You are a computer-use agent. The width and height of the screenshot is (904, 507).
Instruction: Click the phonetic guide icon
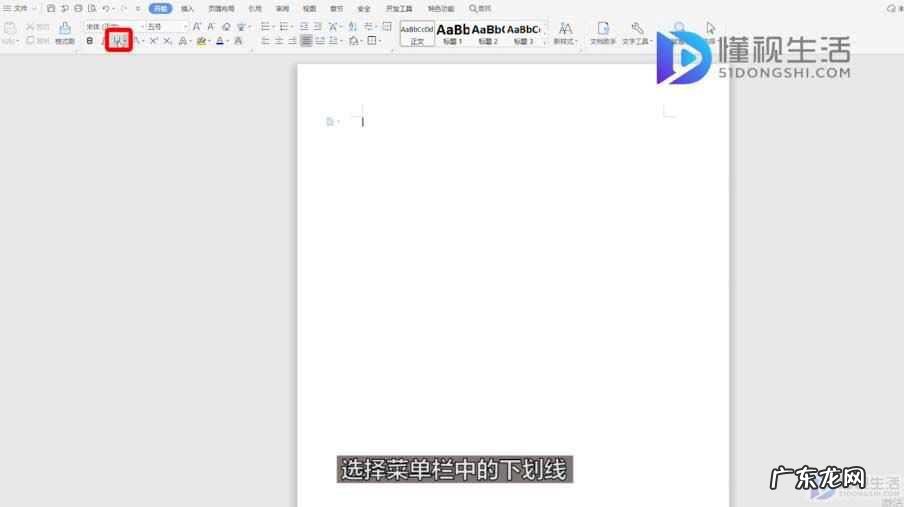point(242,27)
